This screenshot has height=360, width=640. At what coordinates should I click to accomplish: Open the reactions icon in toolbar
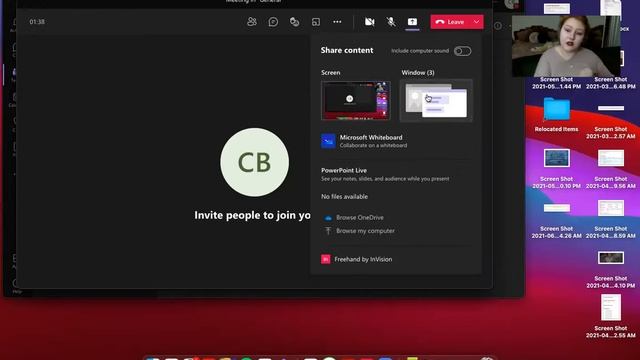pyautogui.click(x=294, y=22)
